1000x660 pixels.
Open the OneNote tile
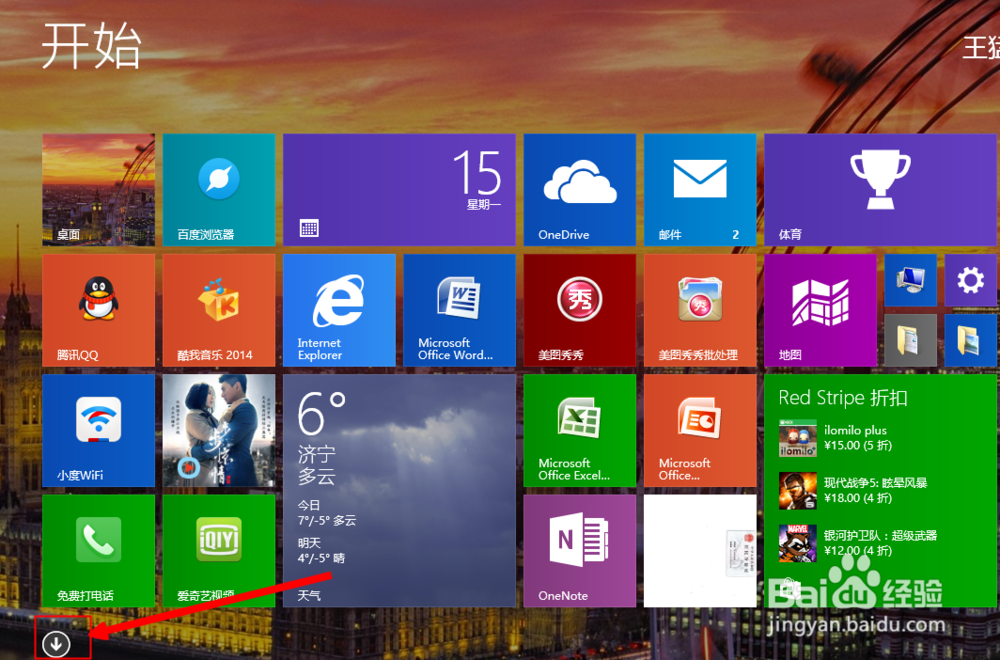coord(579,550)
